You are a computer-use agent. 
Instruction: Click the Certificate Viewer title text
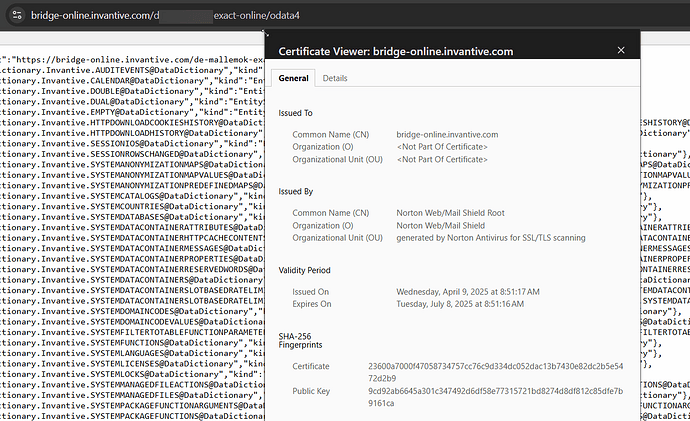[x=396, y=51]
